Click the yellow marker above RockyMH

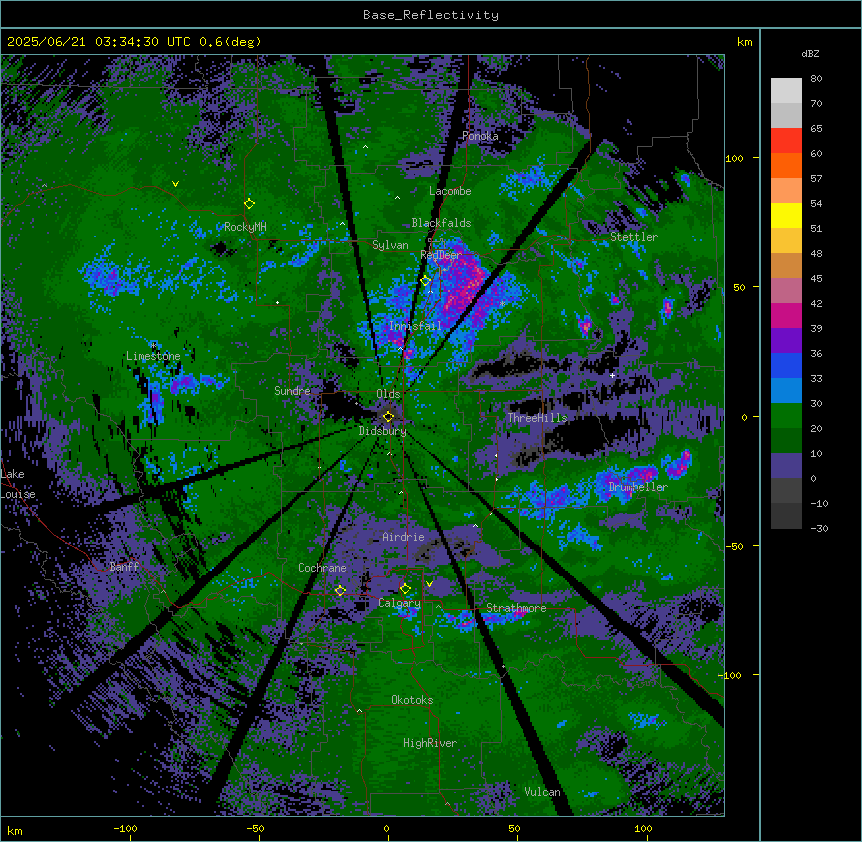click(x=249, y=204)
